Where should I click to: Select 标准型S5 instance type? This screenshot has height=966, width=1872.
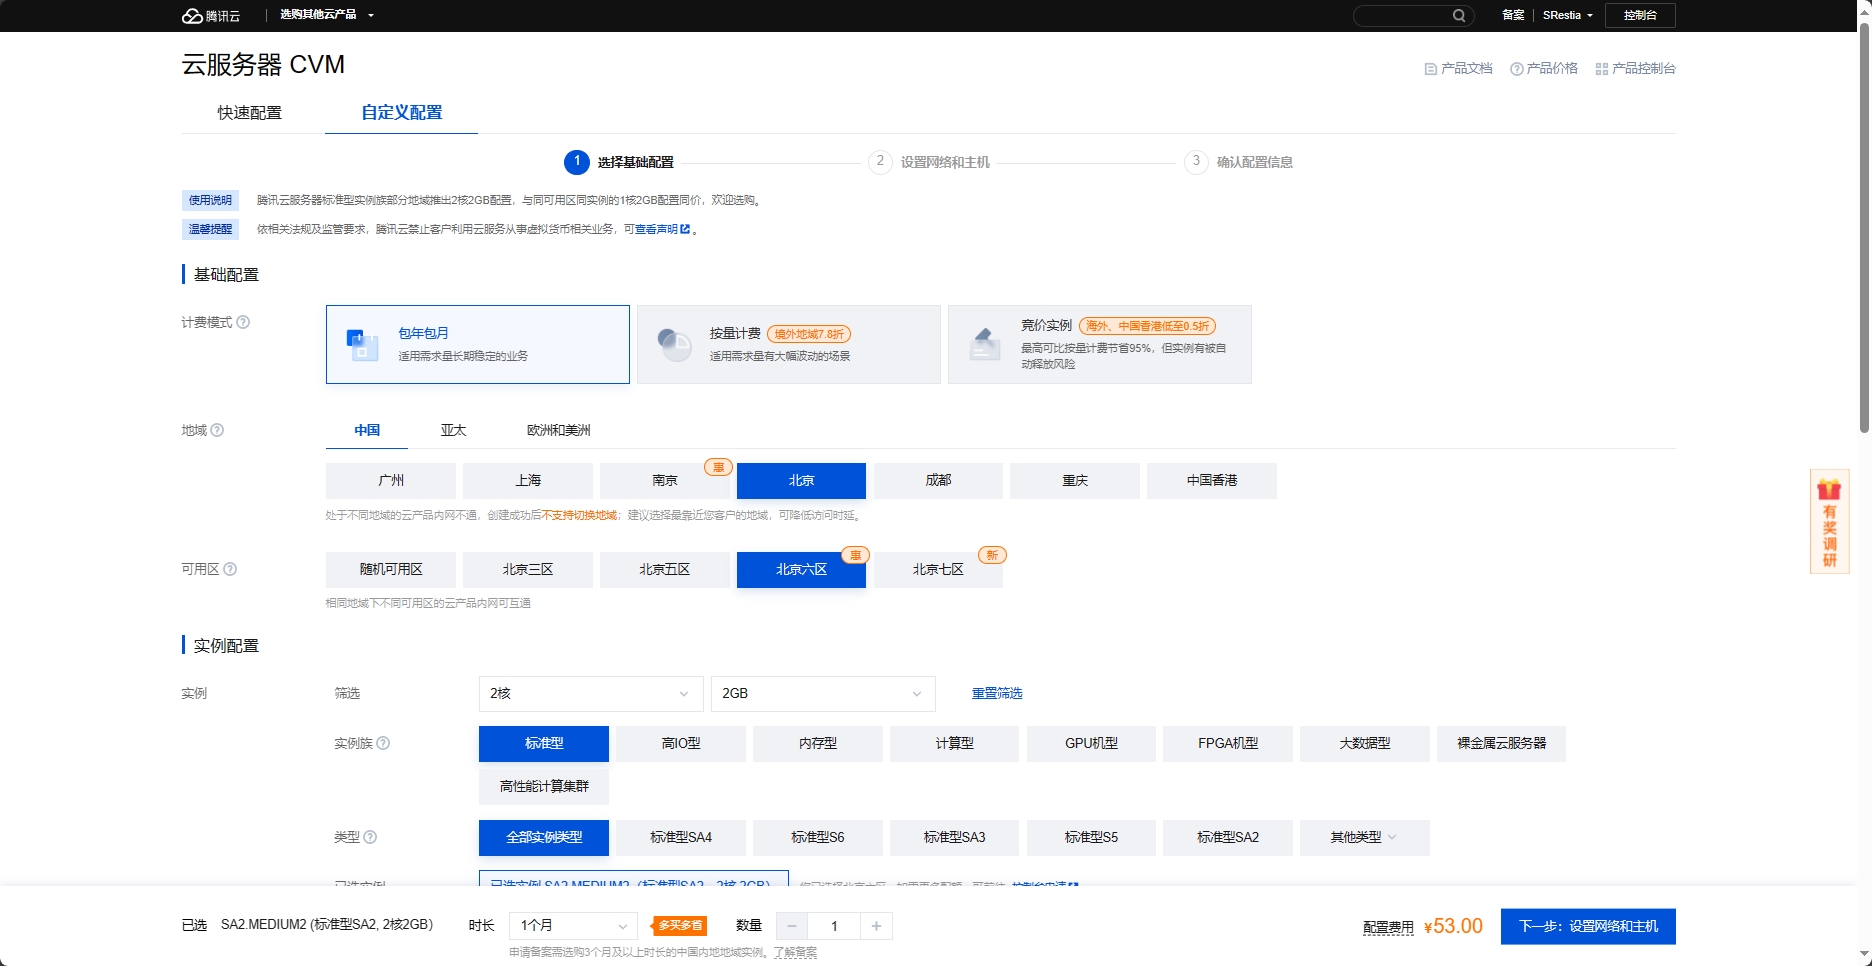click(1091, 838)
